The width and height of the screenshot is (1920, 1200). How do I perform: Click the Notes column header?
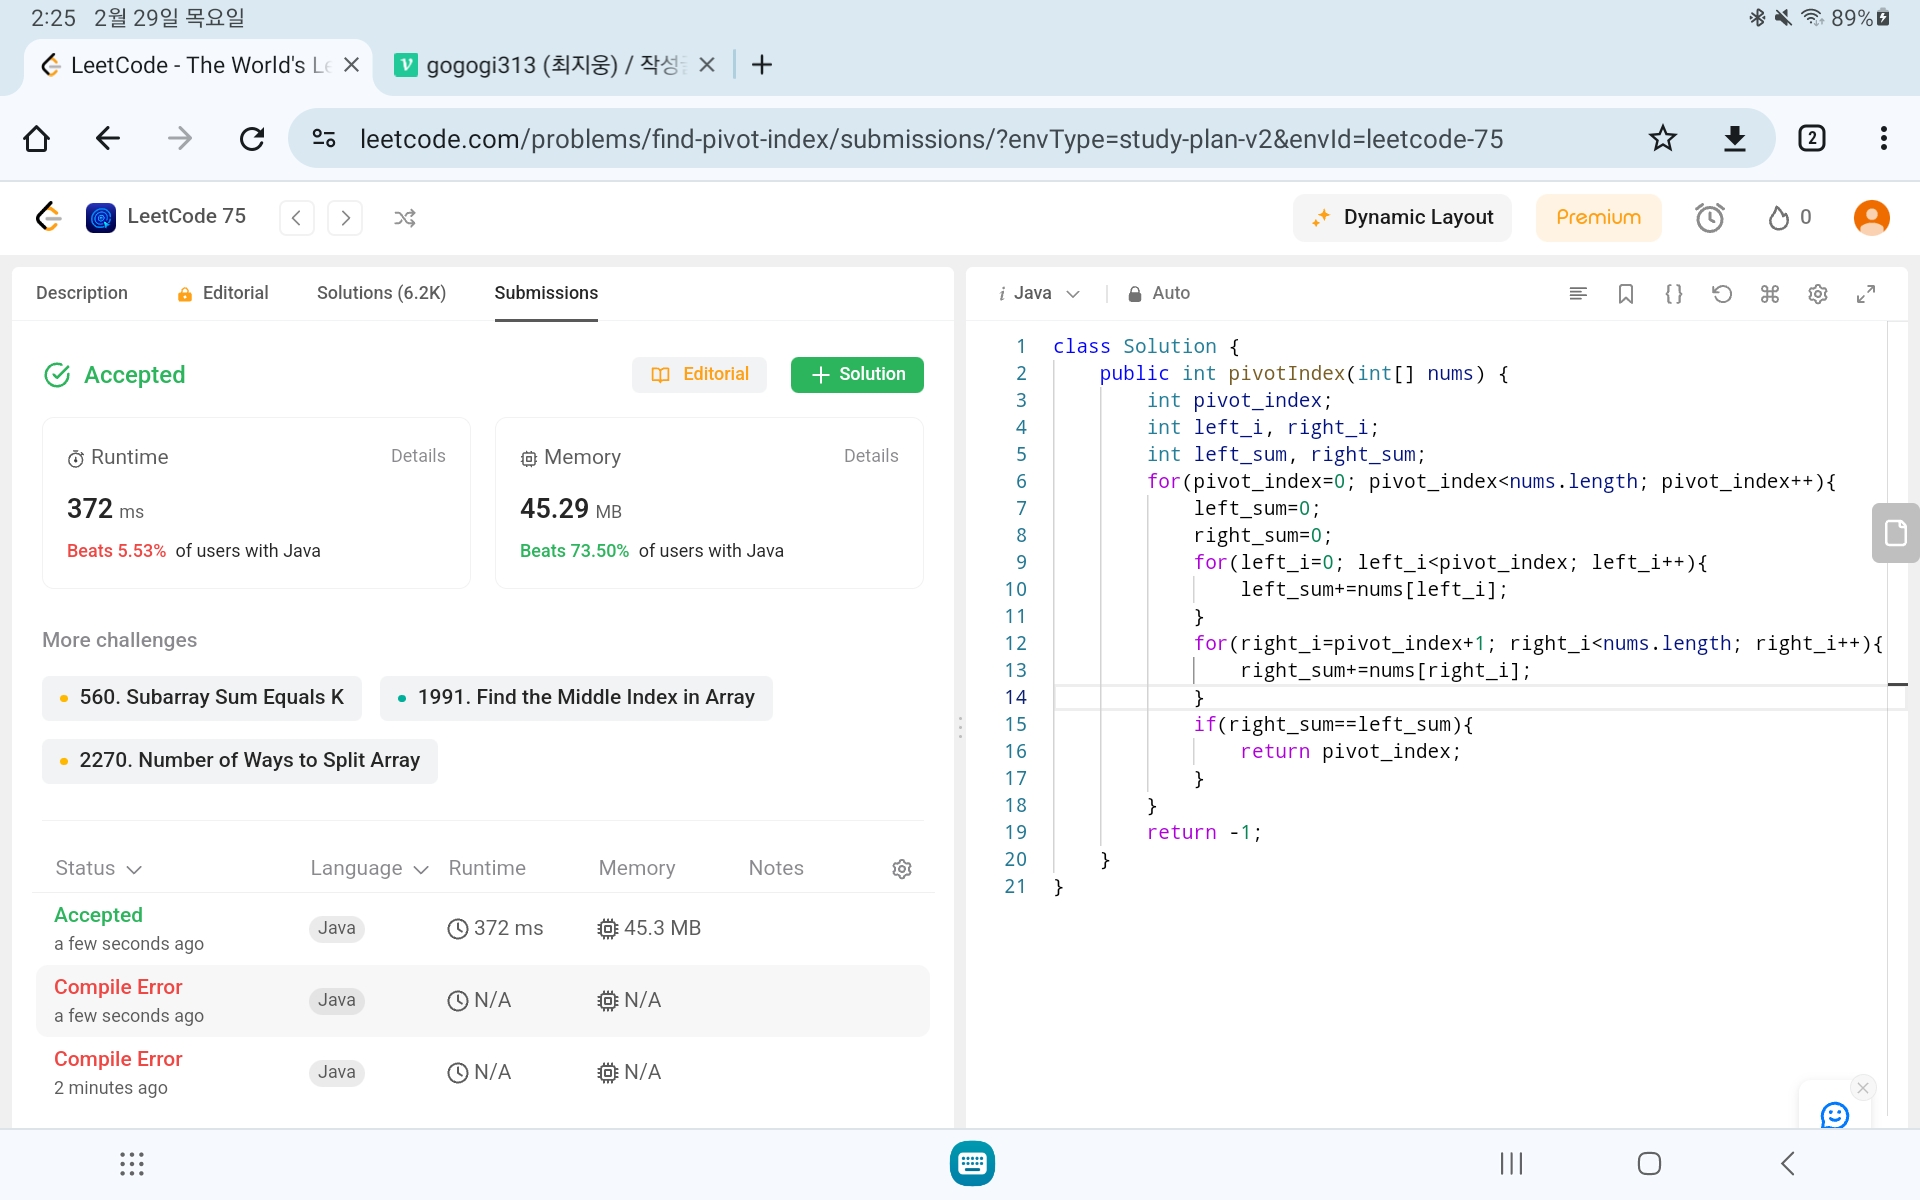(x=776, y=869)
